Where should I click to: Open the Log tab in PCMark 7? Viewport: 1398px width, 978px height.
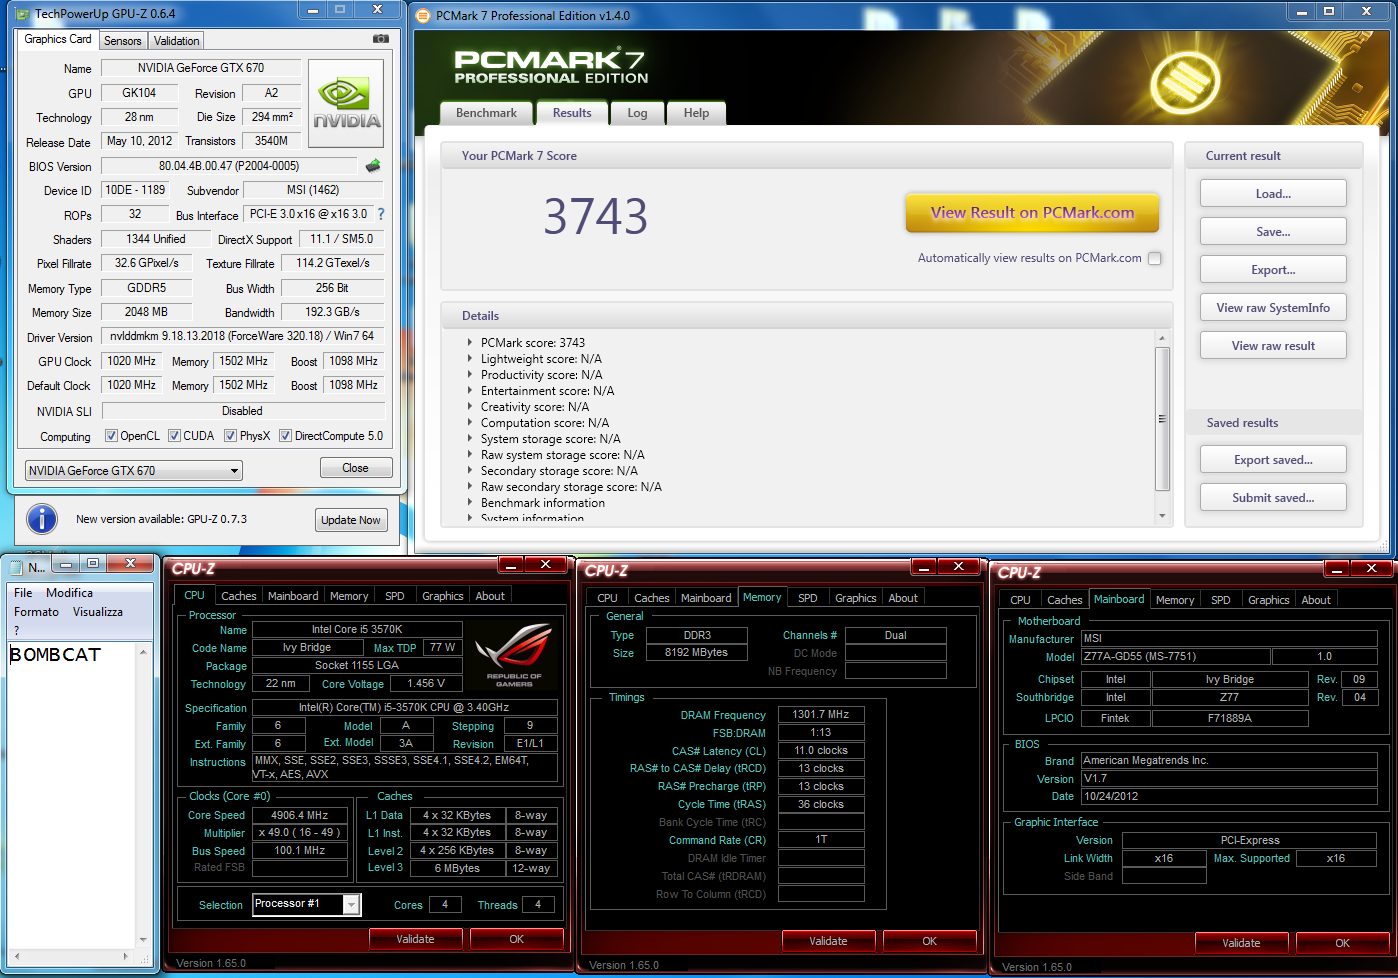tap(637, 113)
